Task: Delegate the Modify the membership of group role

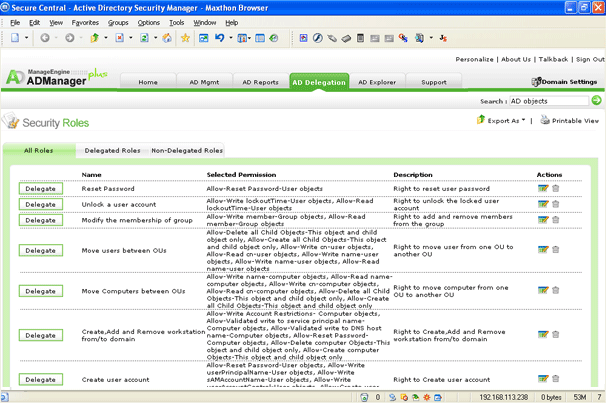Action: tap(41, 220)
